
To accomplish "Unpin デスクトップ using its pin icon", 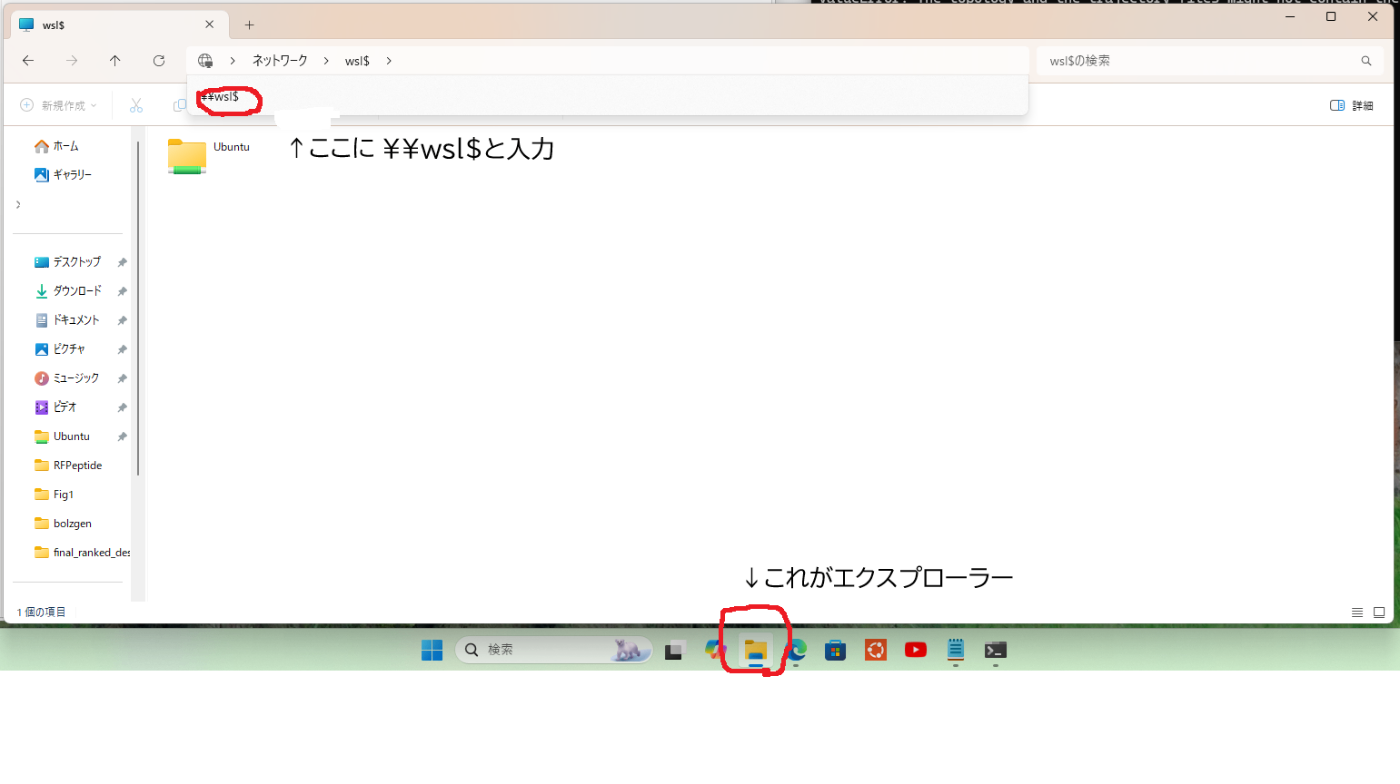I will click(122, 262).
